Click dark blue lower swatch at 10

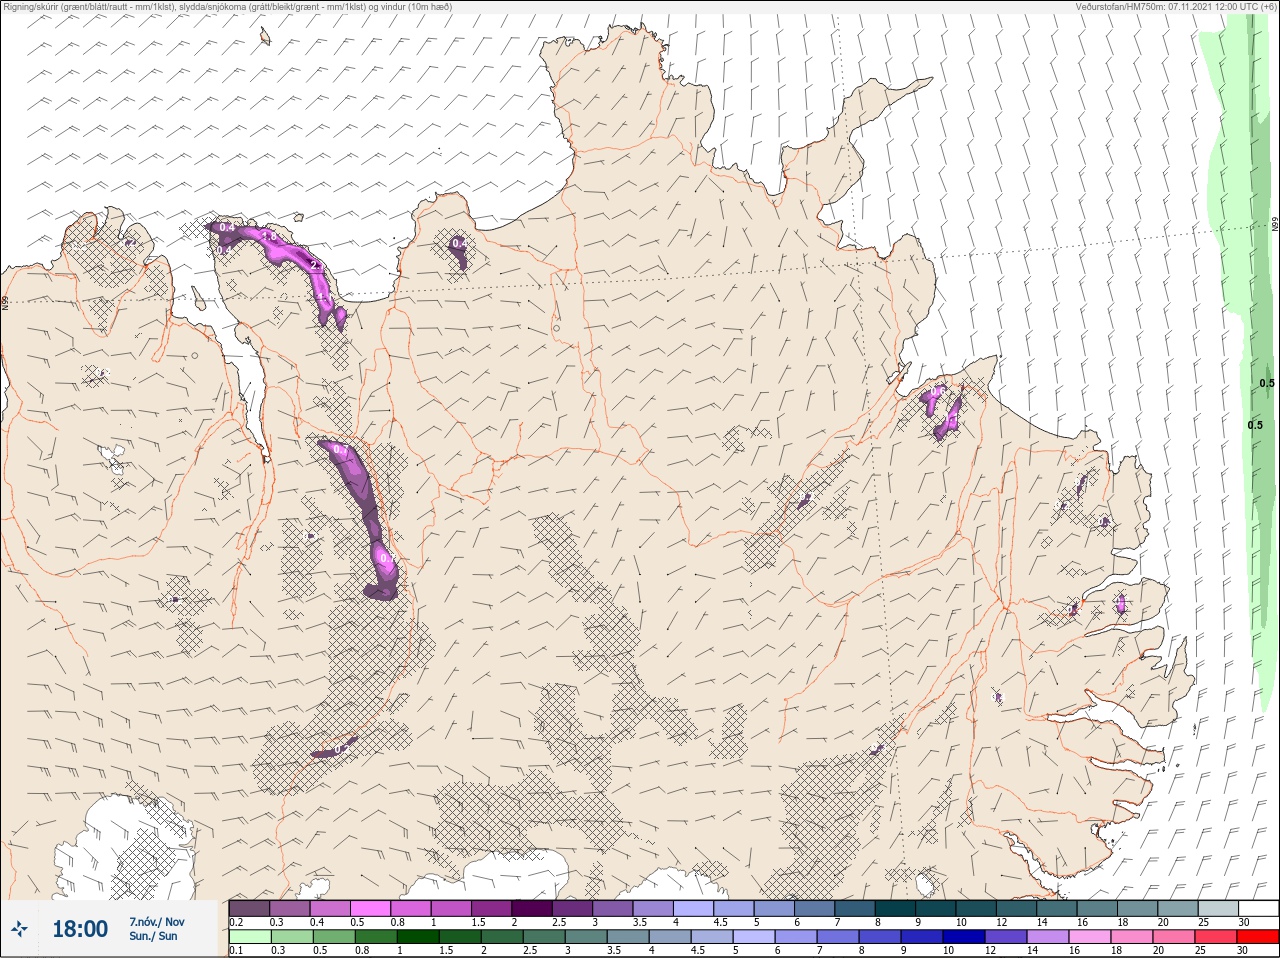pos(964,937)
